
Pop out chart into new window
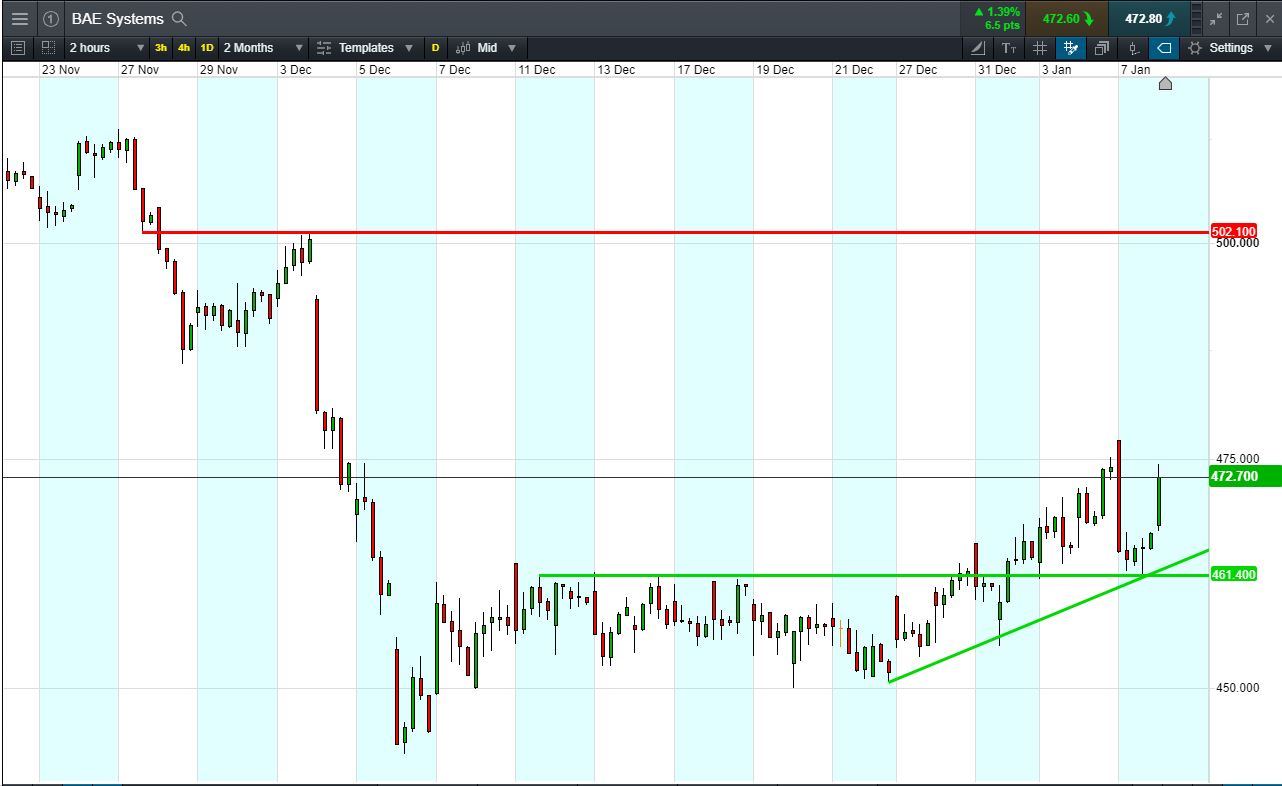pyautogui.click(x=1243, y=19)
